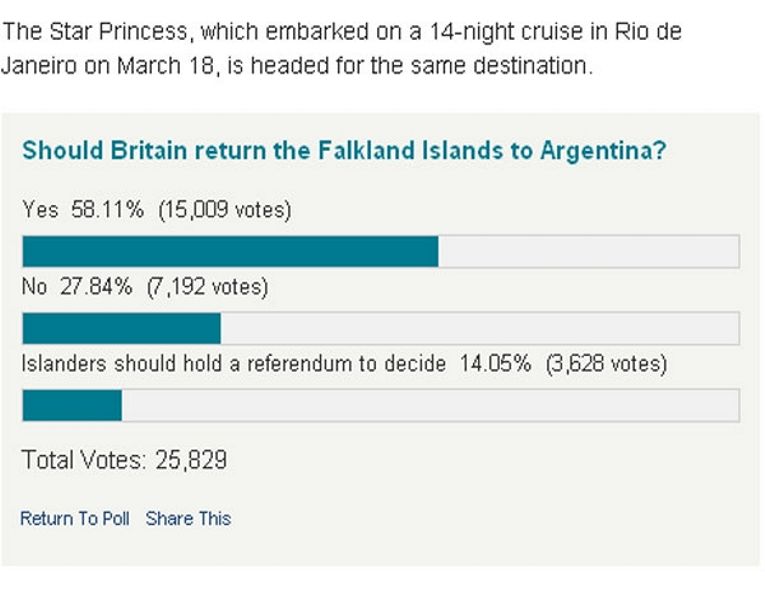Click the filled teal portion of No bar
This screenshot has height=595, width=765.
click(x=121, y=328)
